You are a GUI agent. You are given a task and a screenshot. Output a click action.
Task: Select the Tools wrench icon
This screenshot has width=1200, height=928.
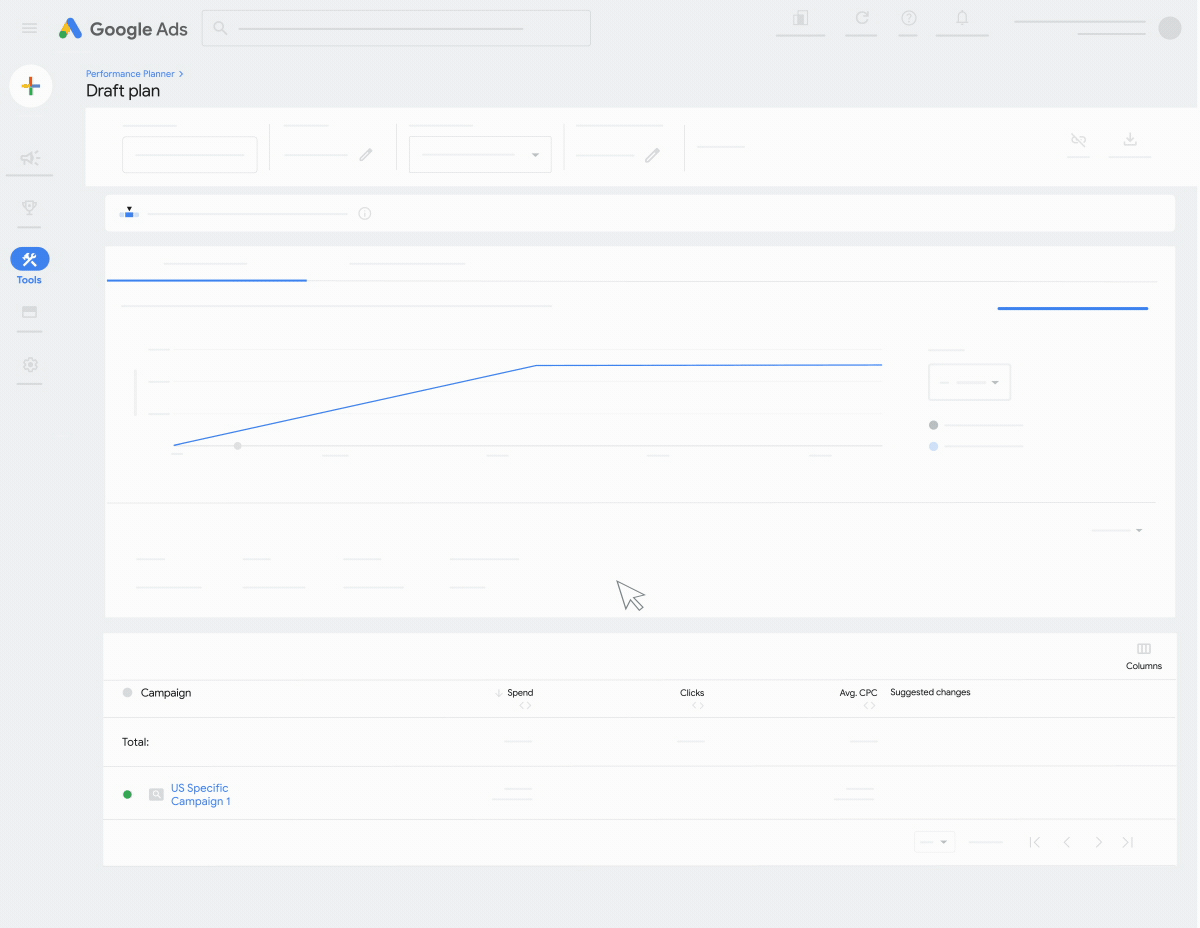pyautogui.click(x=30, y=260)
